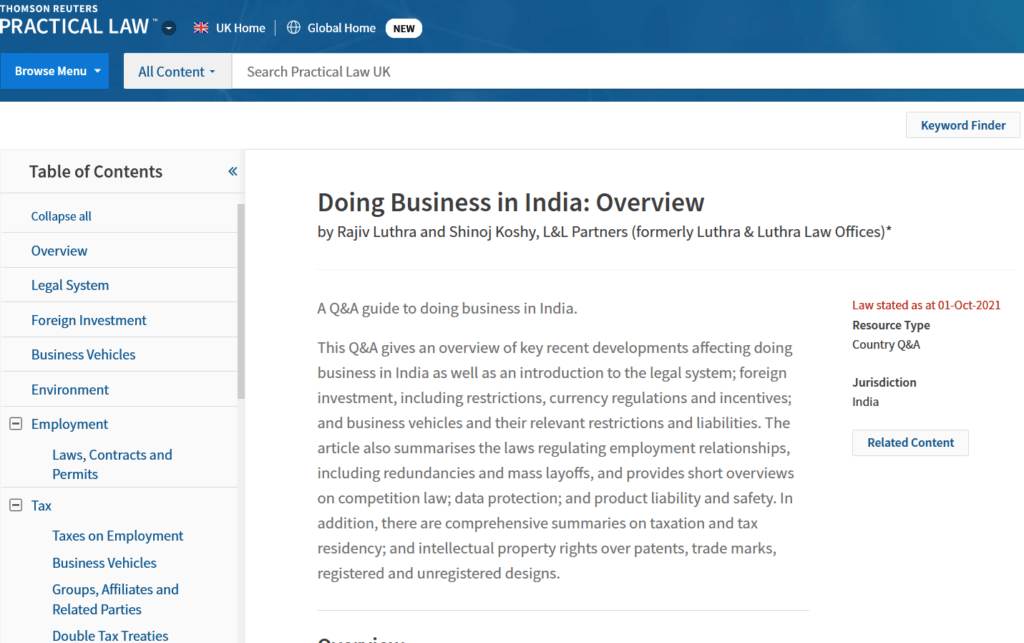Viewport: 1024px width, 643px height.
Task: Select Laws, Contracts and Permits entry
Action: pyautogui.click(x=112, y=464)
